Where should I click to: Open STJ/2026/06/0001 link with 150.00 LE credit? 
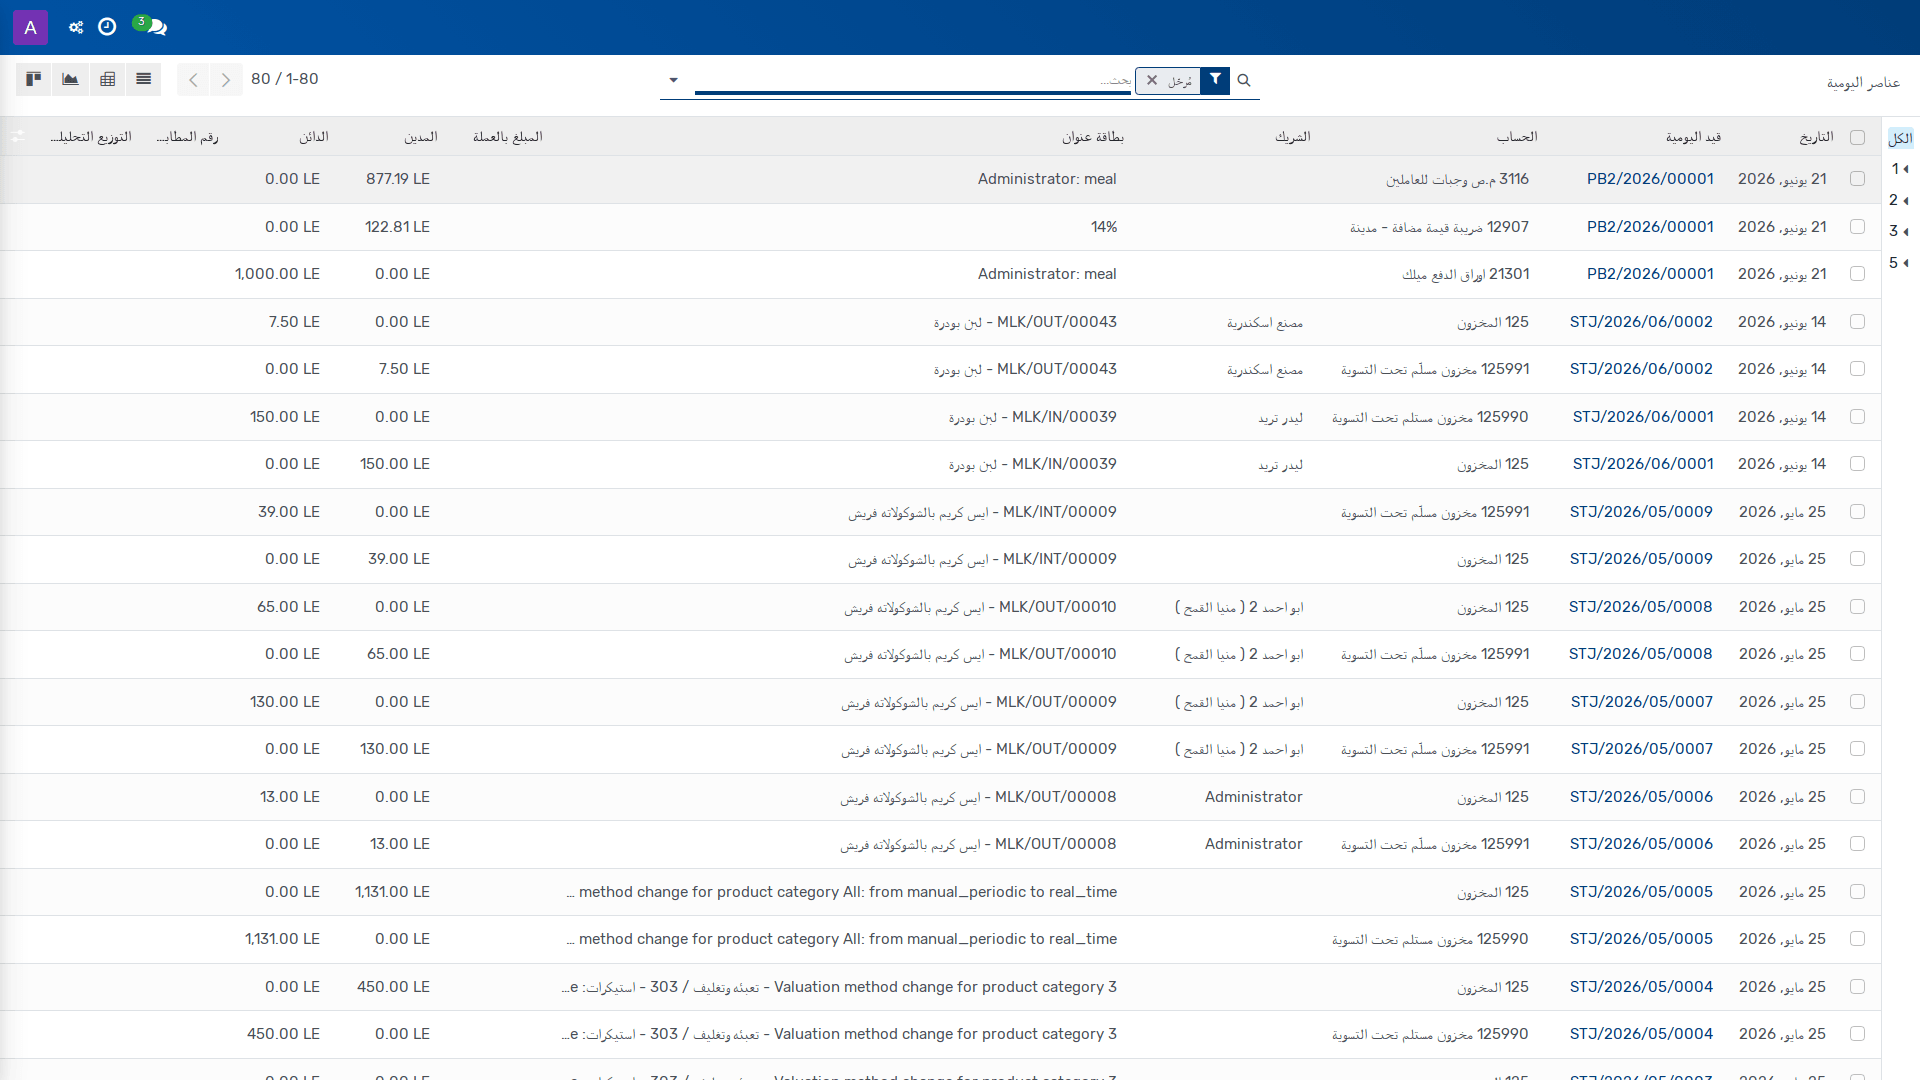[x=1643, y=417]
